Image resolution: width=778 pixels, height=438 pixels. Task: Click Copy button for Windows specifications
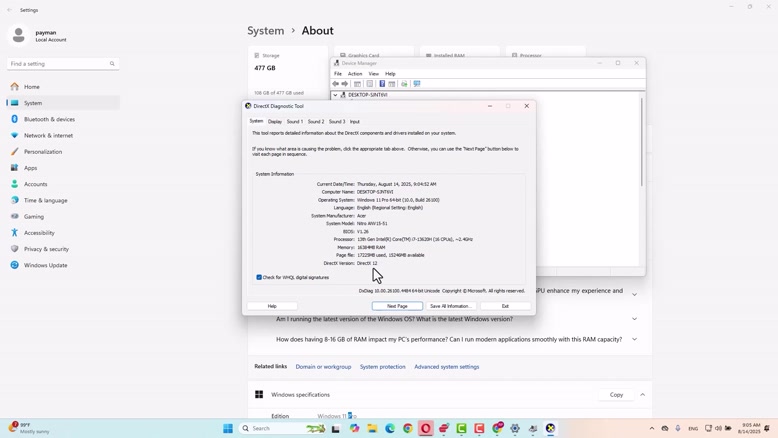[x=616, y=395]
